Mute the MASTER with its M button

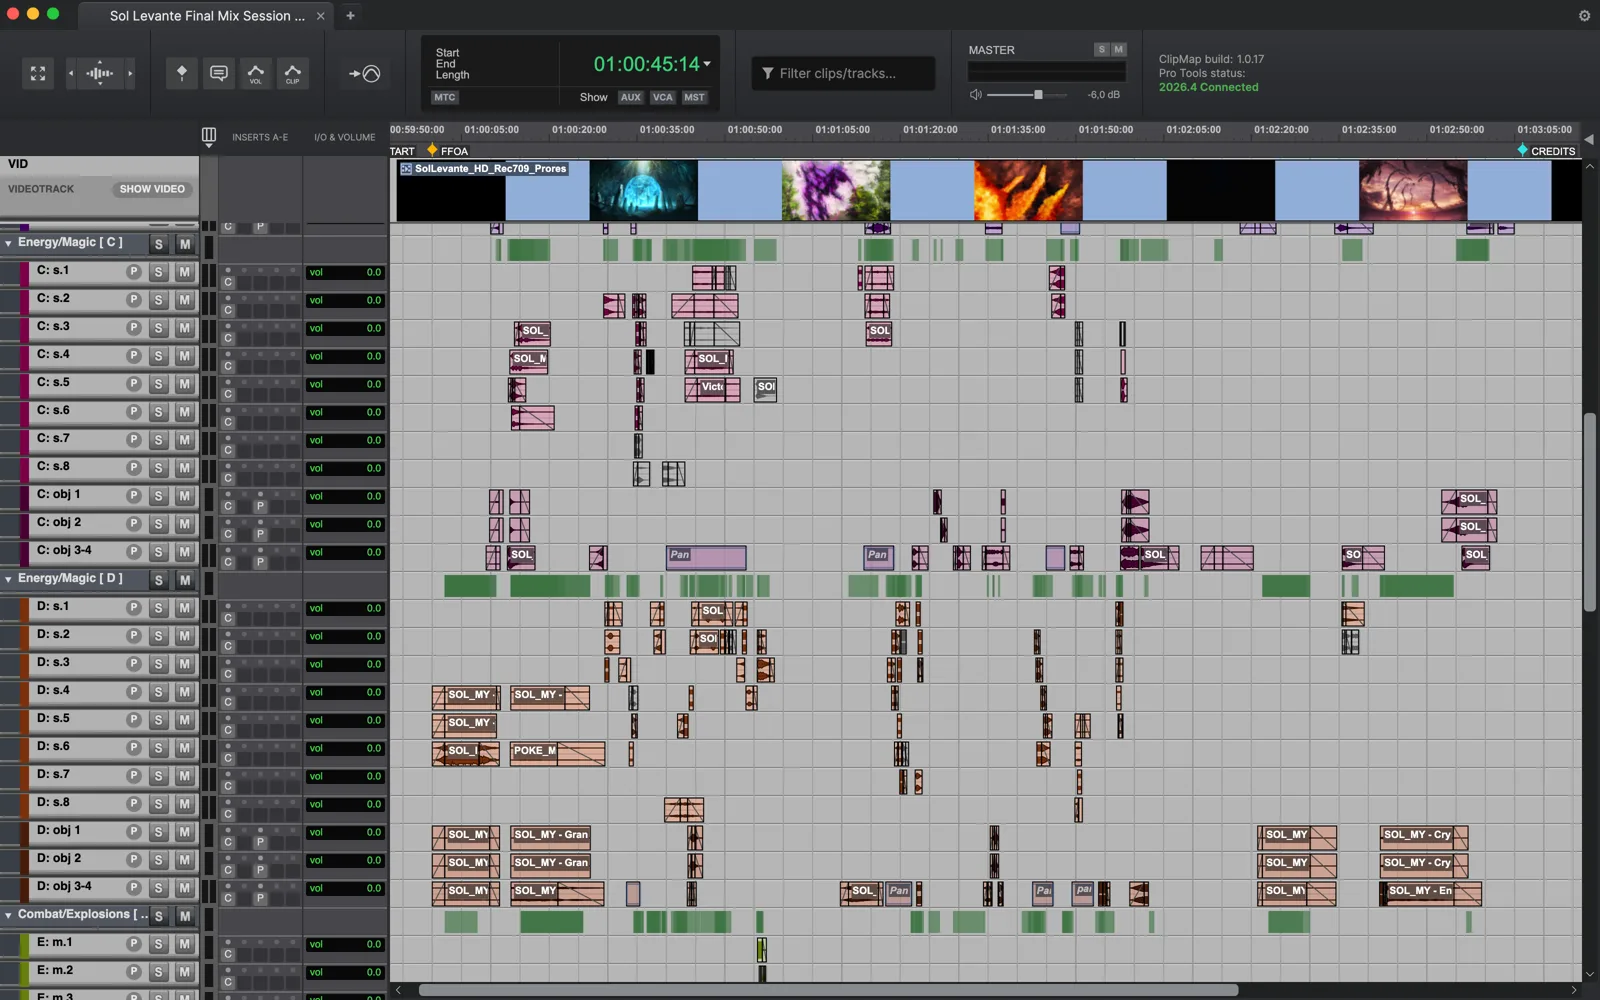(1118, 50)
